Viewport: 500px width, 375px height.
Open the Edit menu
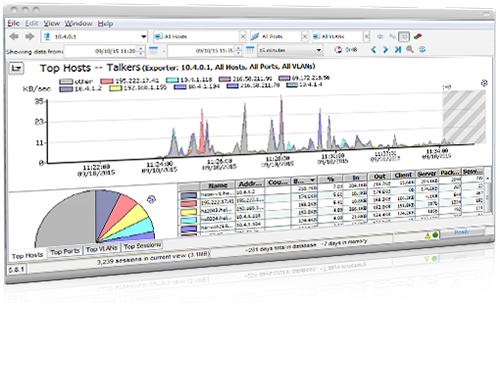32,23
